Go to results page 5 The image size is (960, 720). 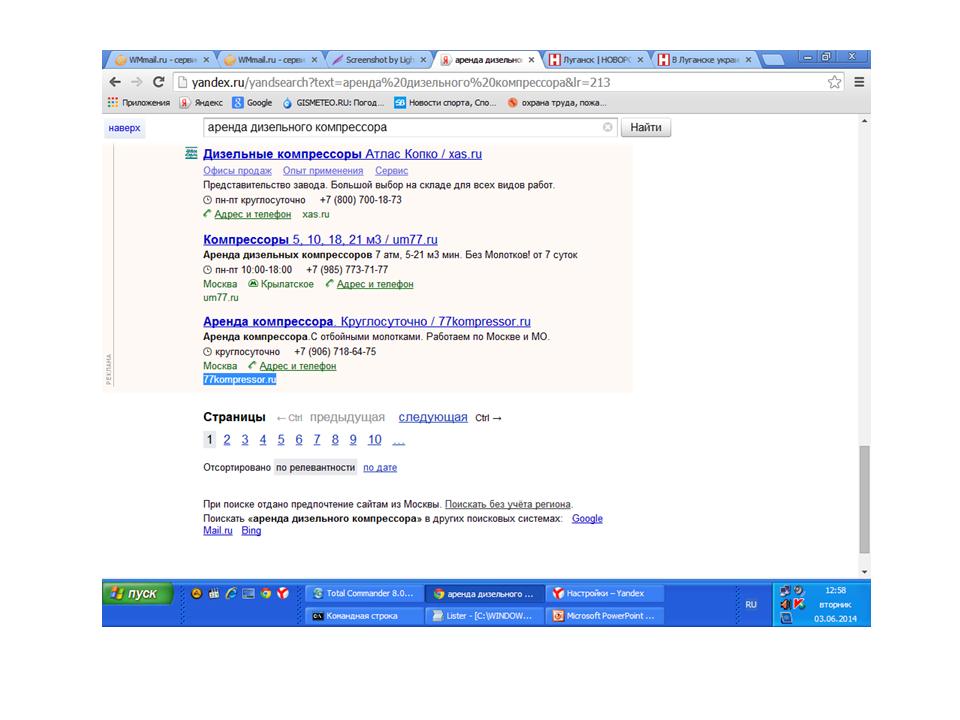(281, 440)
